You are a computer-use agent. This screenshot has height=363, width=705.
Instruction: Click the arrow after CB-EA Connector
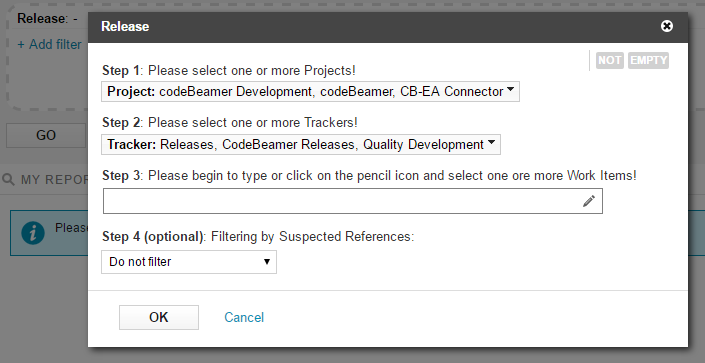coord(510,90)
